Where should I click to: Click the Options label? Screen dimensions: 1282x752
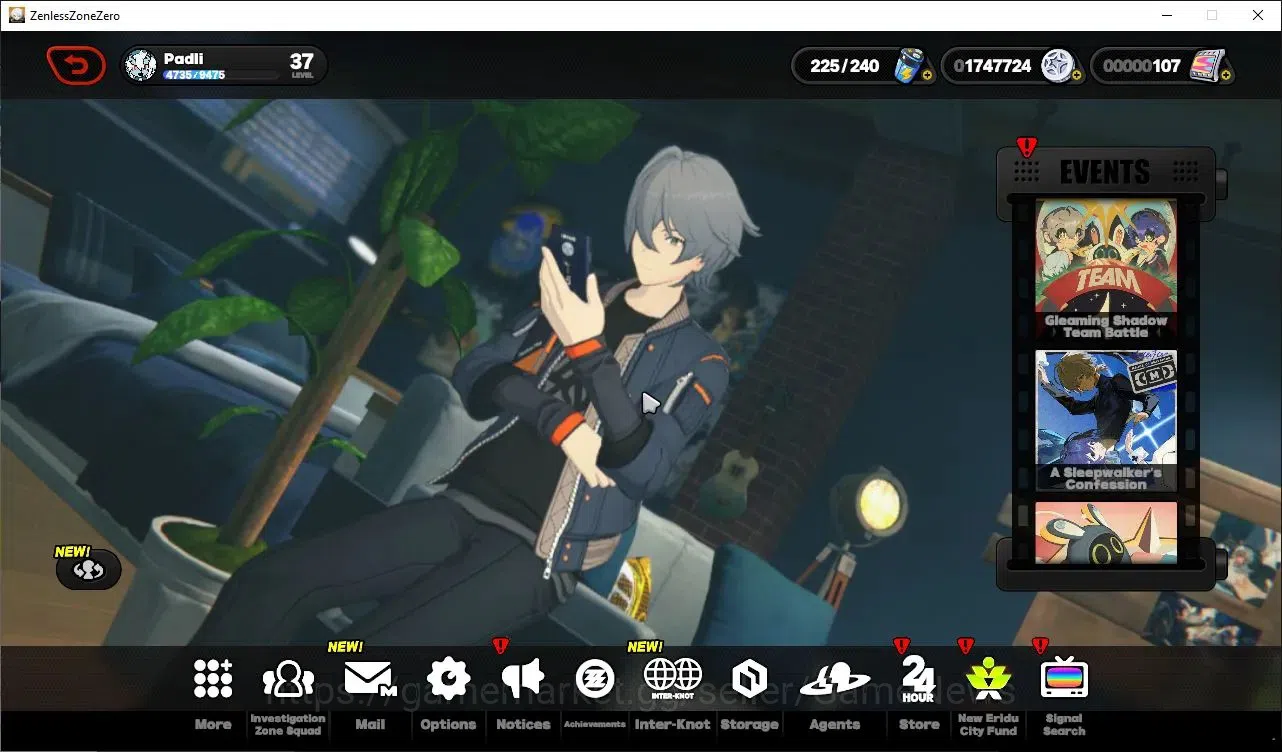pos(448,724)
